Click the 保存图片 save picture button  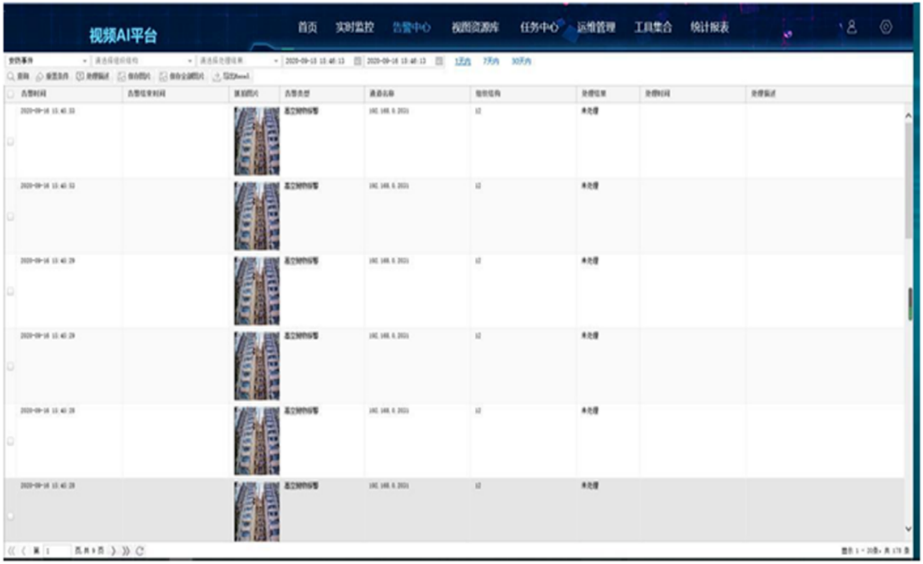pos(134,77)
